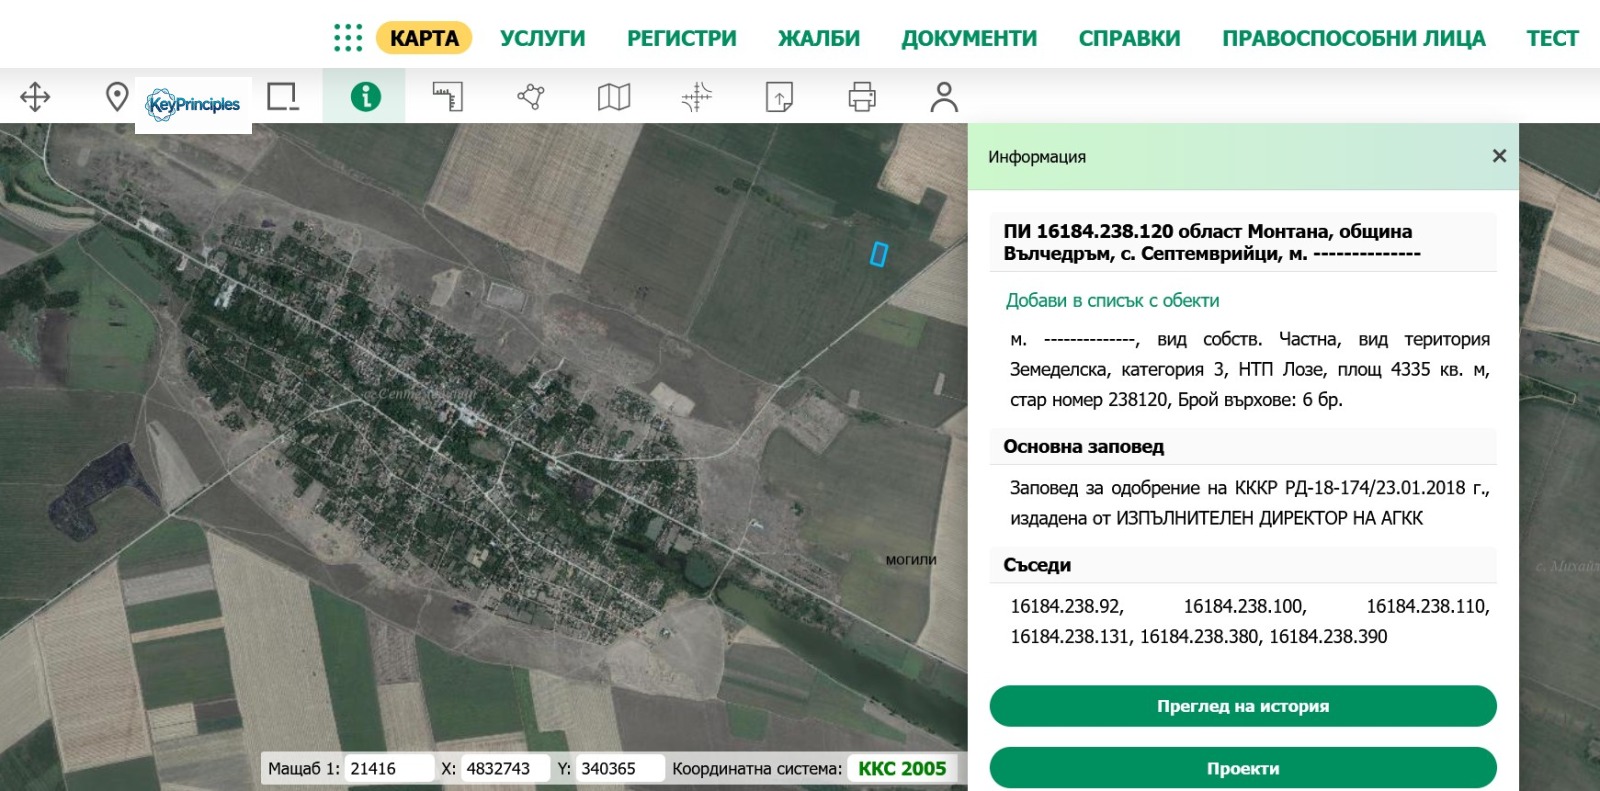Click neighbor parcel 16184.238.380
This screenshot has width=1600, height=791.
(1201, 636)
